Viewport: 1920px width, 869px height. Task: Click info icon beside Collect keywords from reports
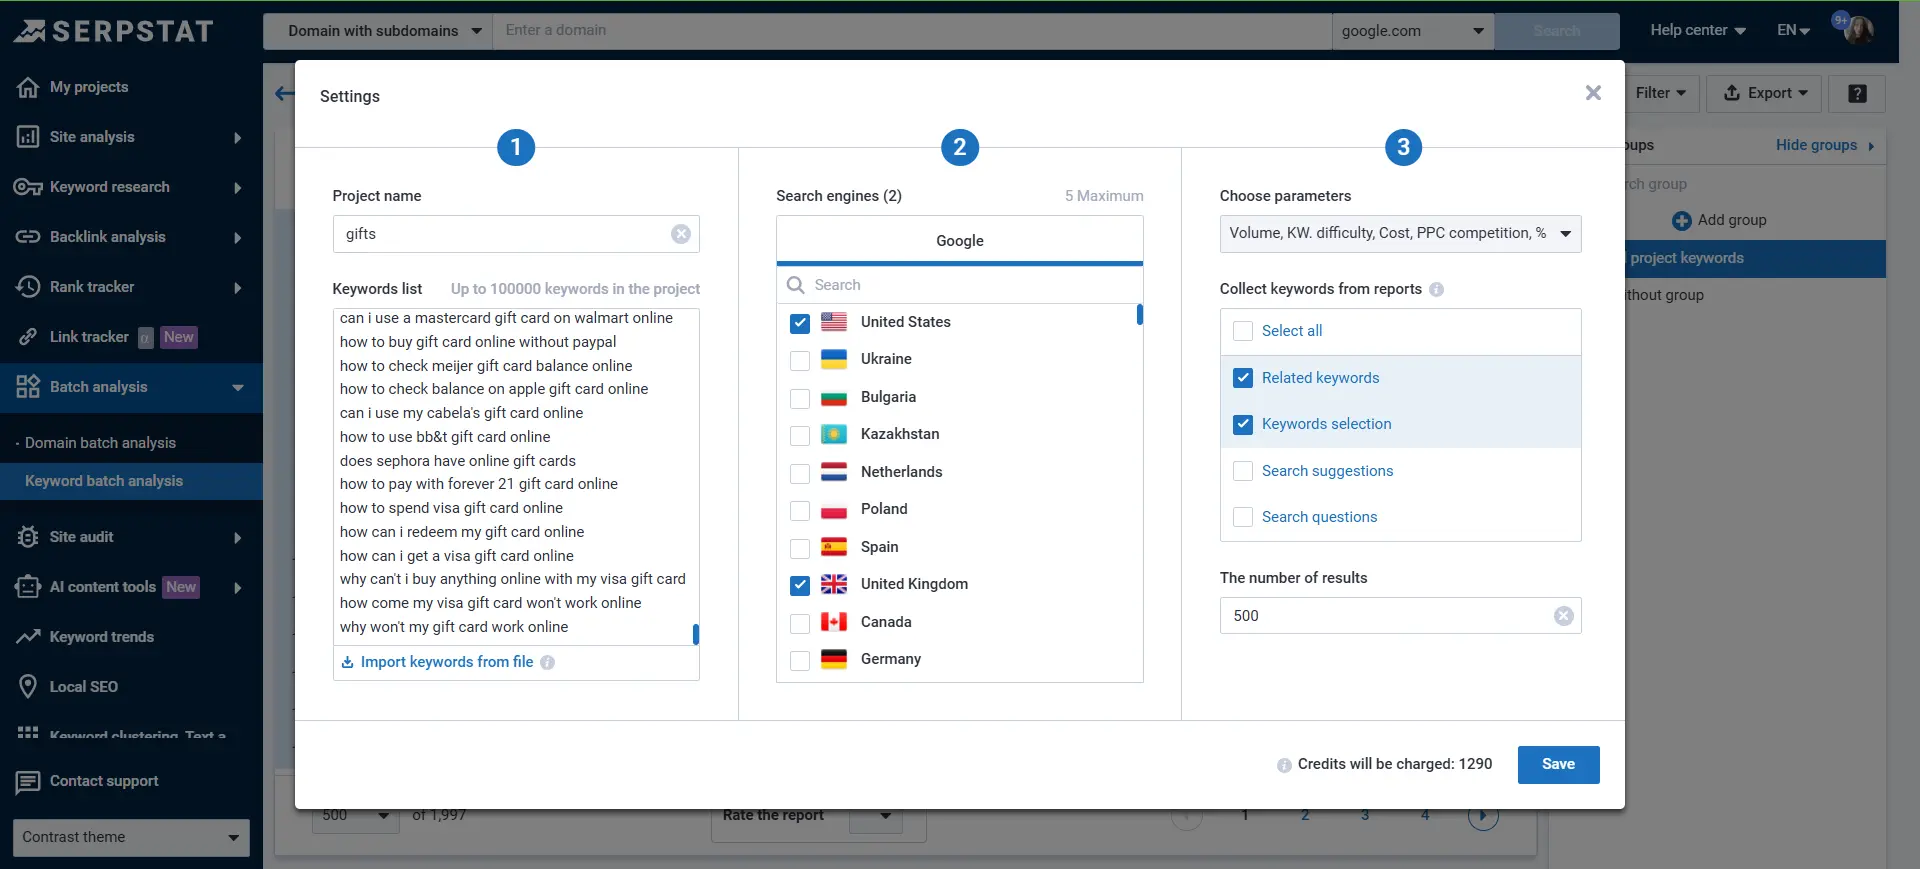tap(1436, 290)
